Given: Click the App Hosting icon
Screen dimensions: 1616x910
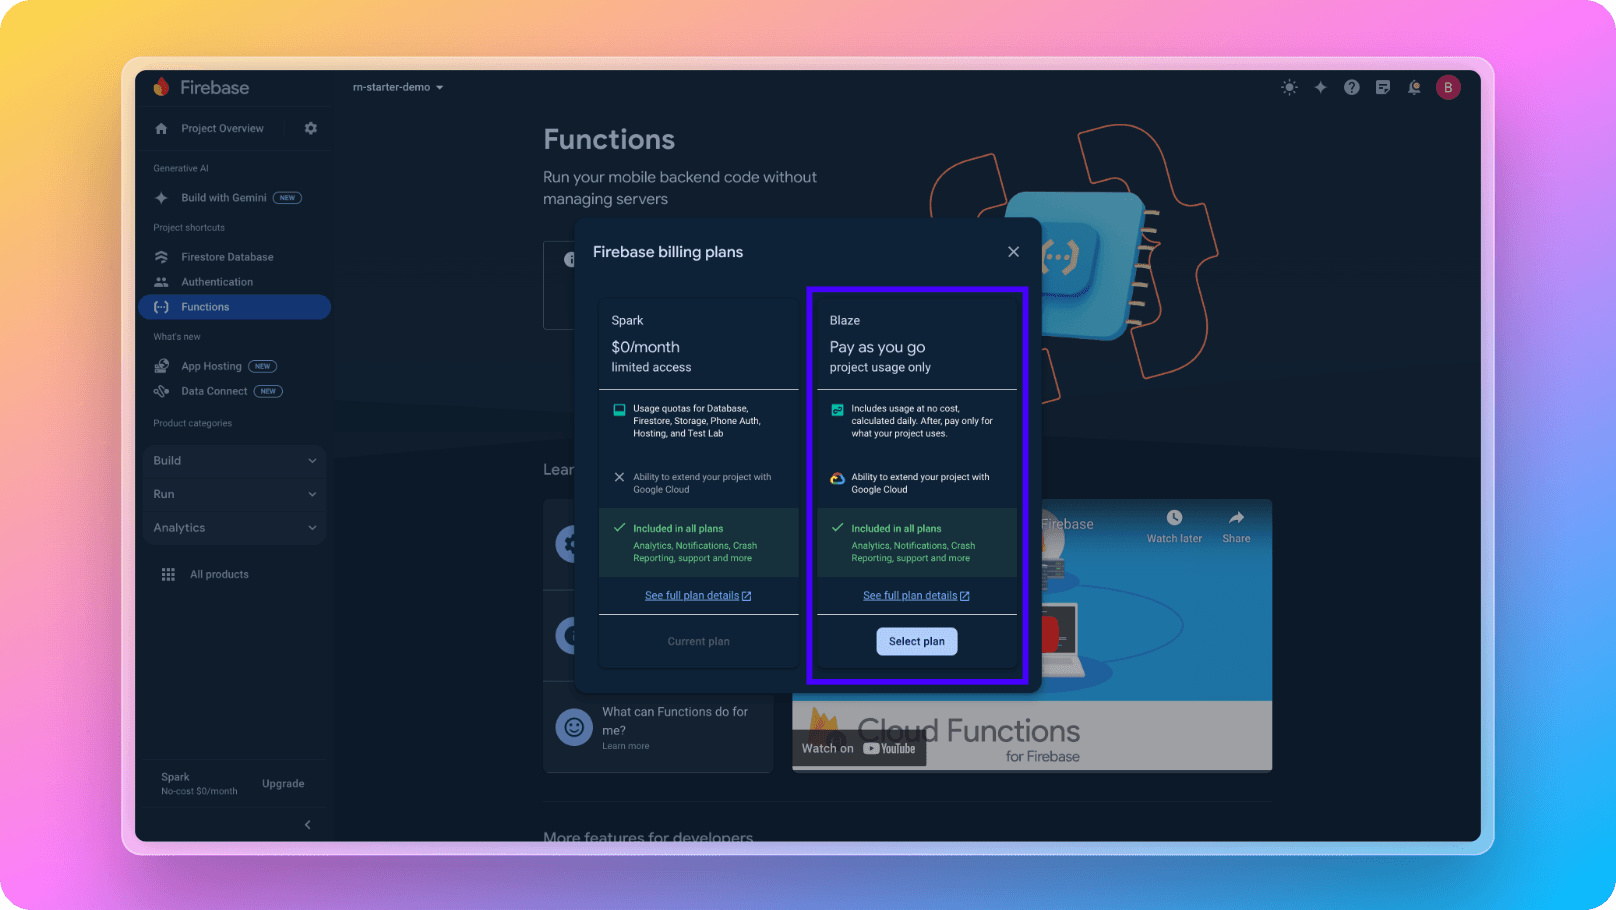Looking at the screenshot, I should coord(161,366).
